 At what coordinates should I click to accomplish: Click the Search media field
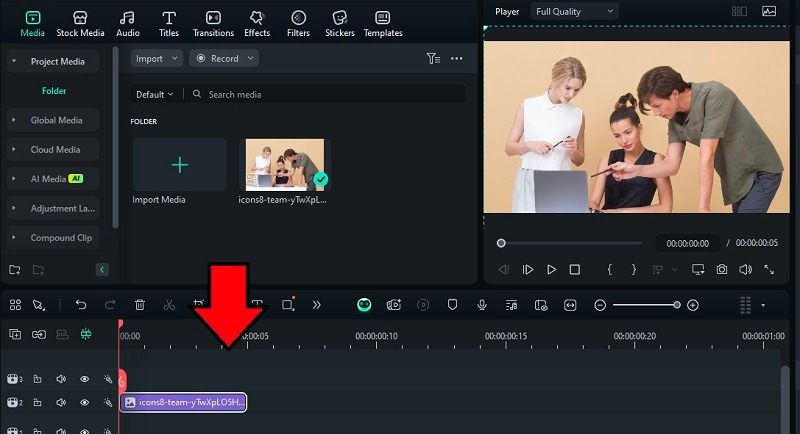327,94
